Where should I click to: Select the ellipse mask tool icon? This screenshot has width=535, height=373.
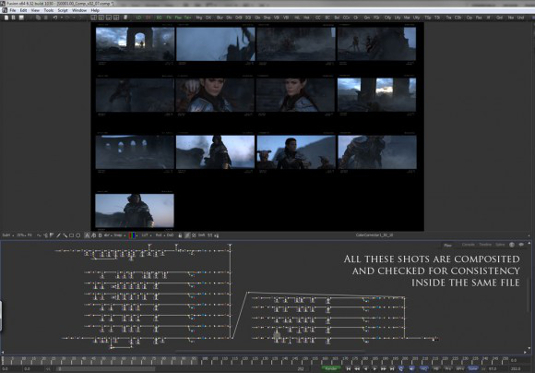pyautogui.click(x=78, y=235)
